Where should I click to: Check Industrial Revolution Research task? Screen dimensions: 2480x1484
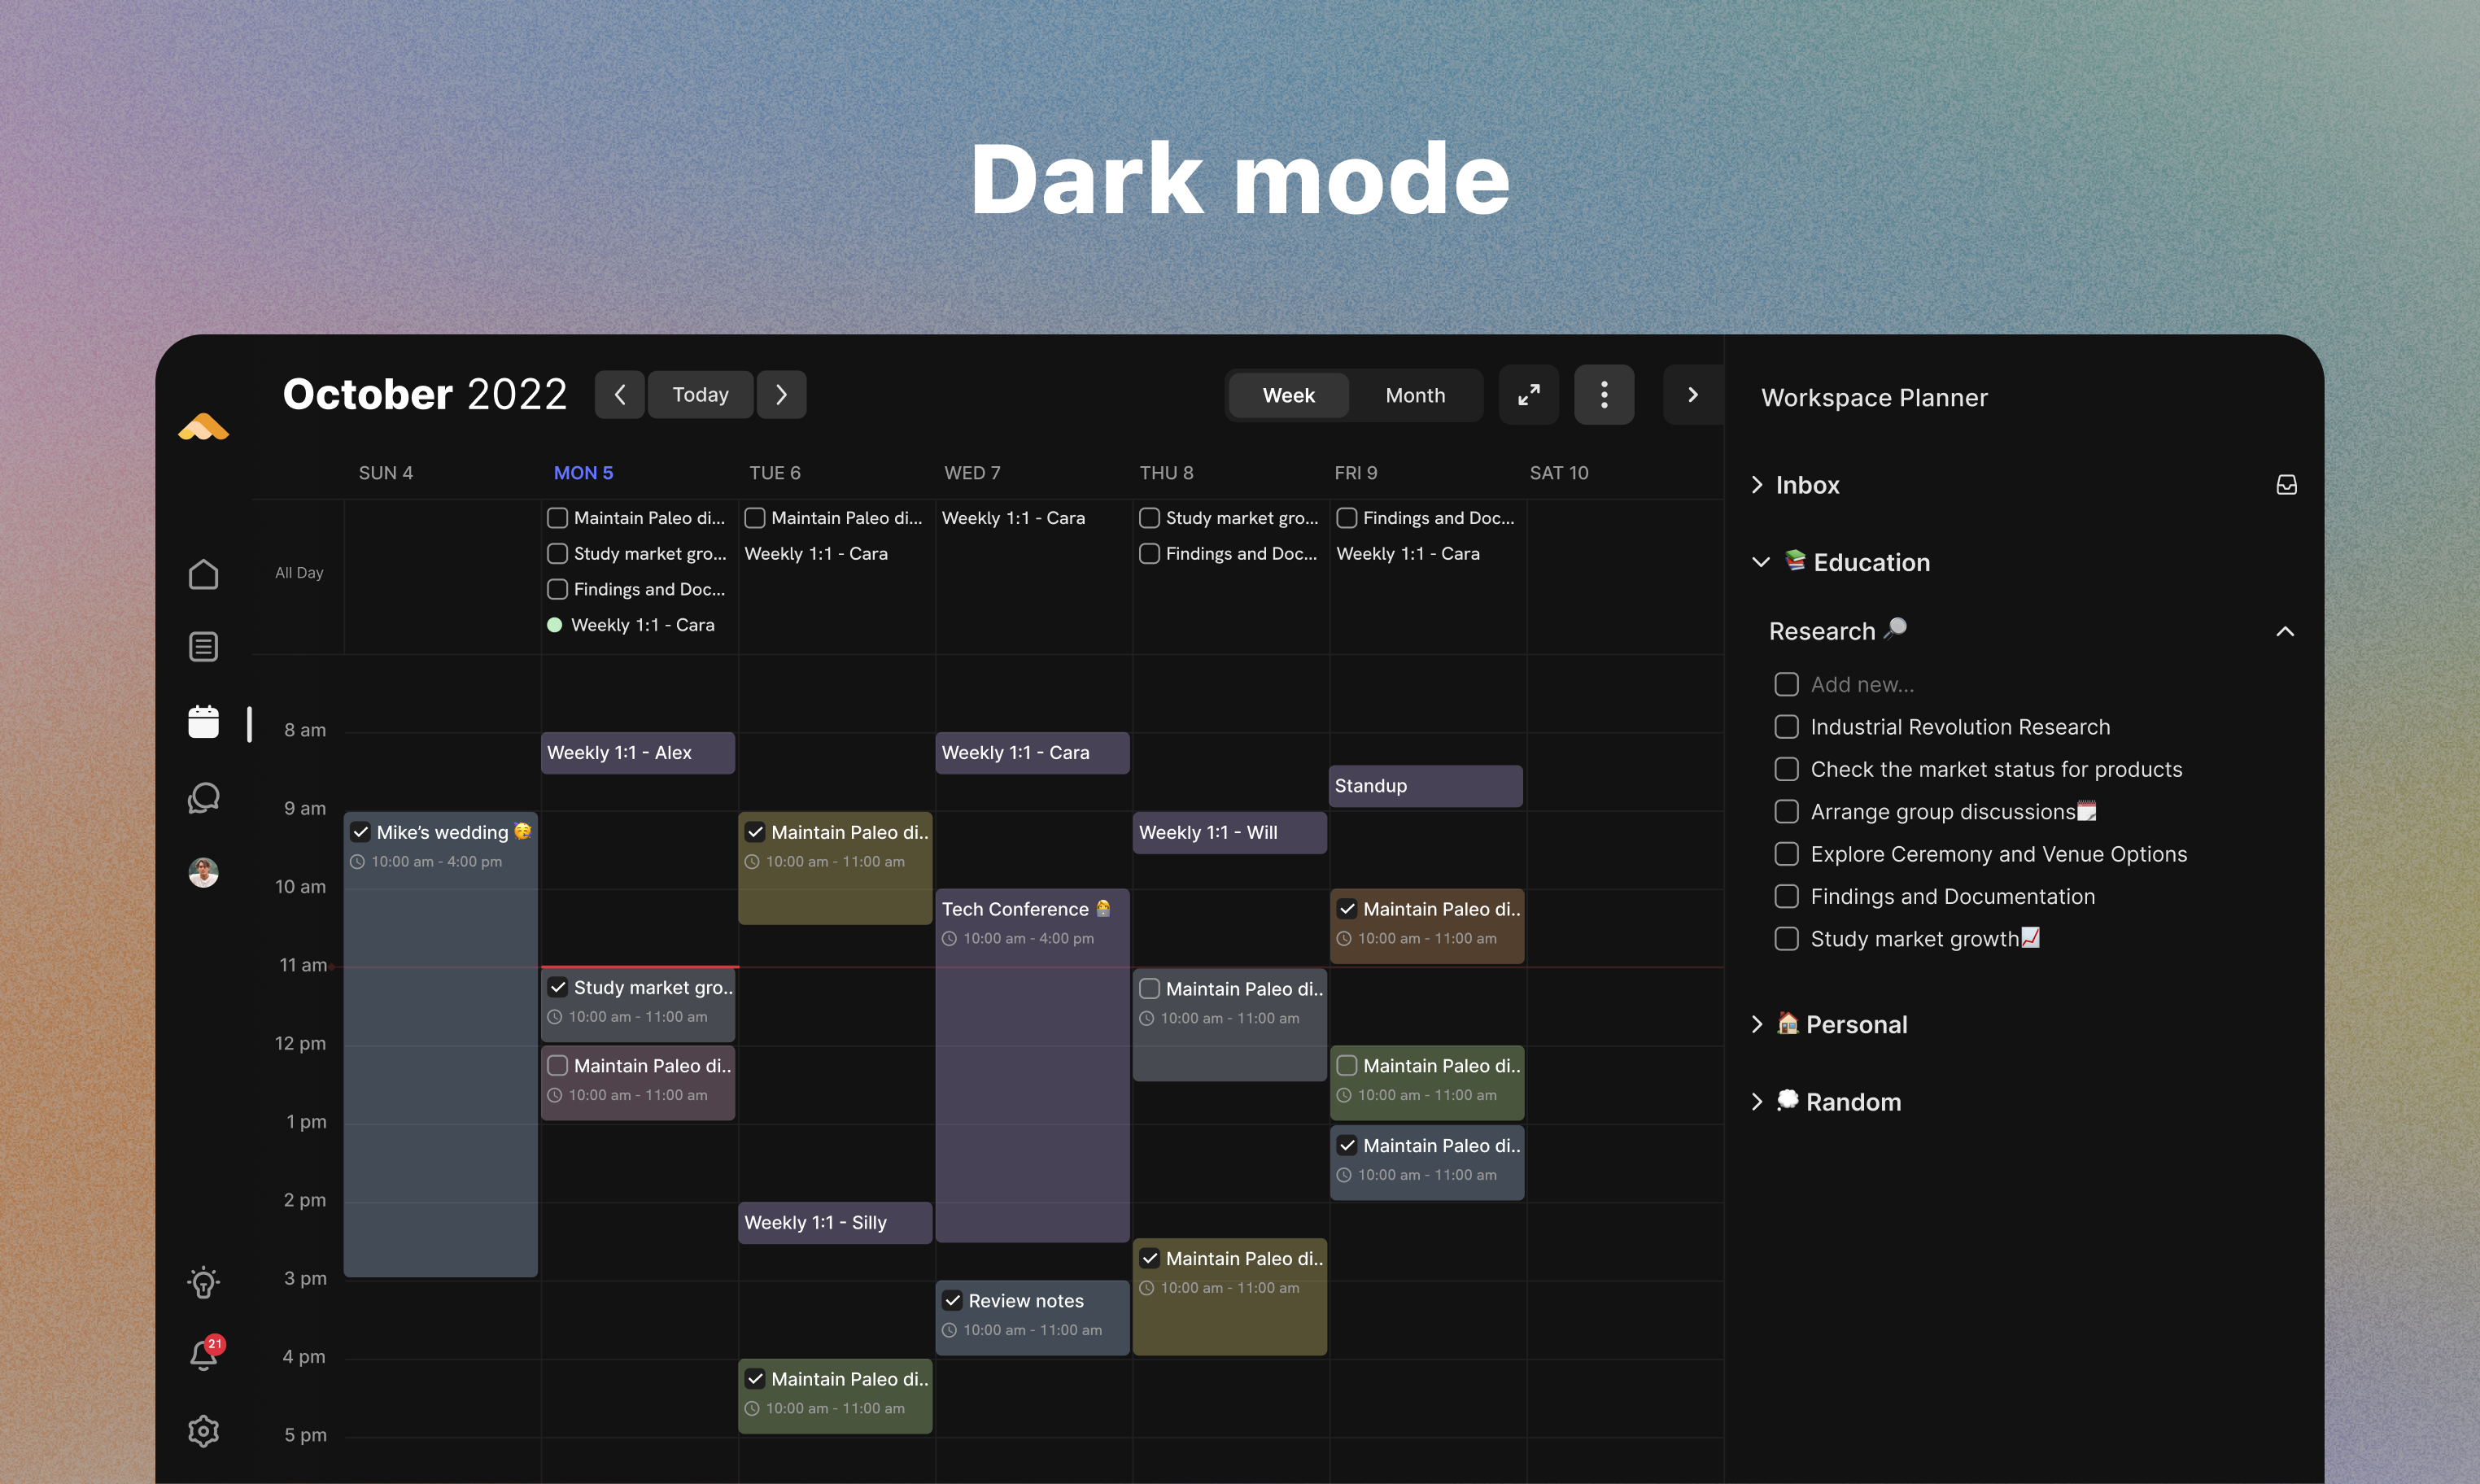pyautogui.click(x=1786, y=727)
